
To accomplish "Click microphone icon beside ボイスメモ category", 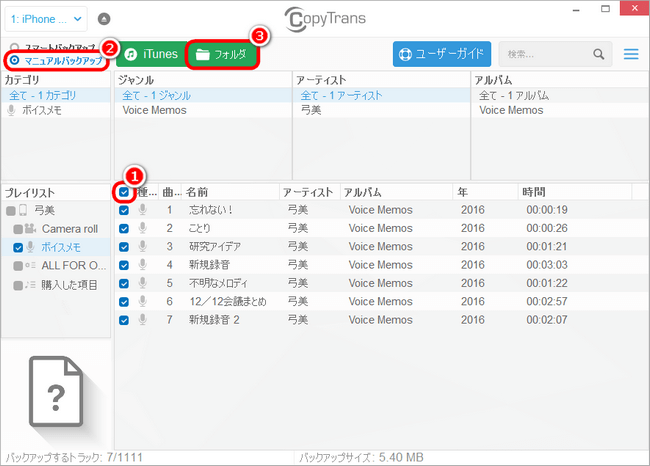I will click(x=12, y=110).
